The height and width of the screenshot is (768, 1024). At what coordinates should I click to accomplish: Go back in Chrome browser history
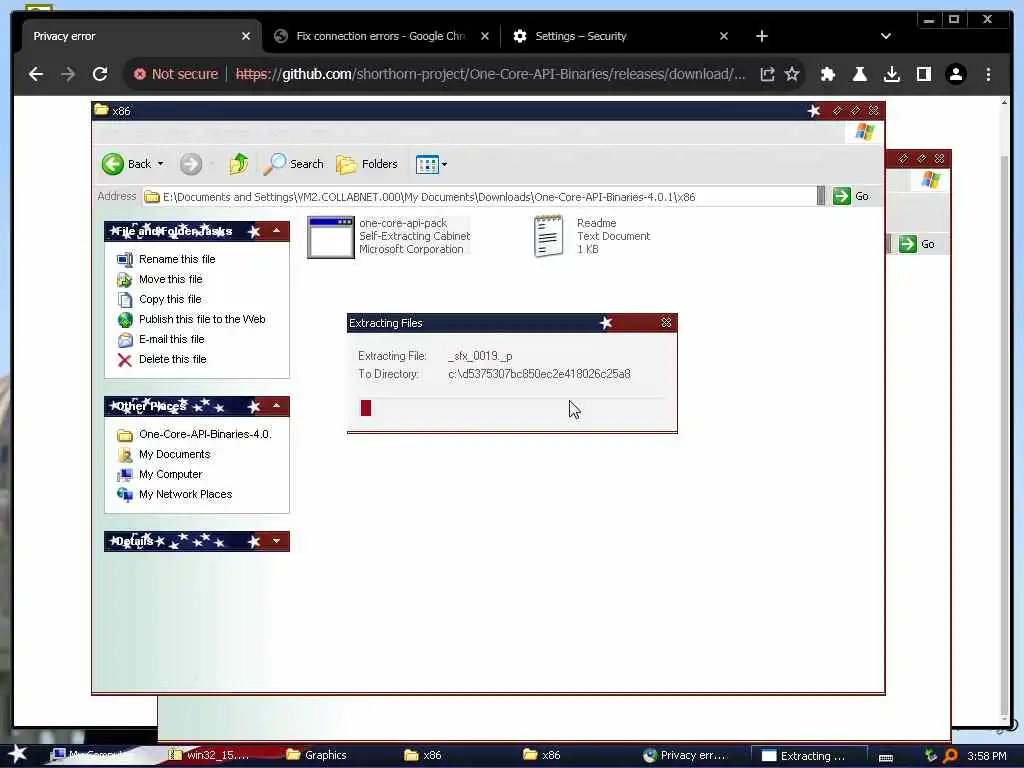(x=36, y=74)
